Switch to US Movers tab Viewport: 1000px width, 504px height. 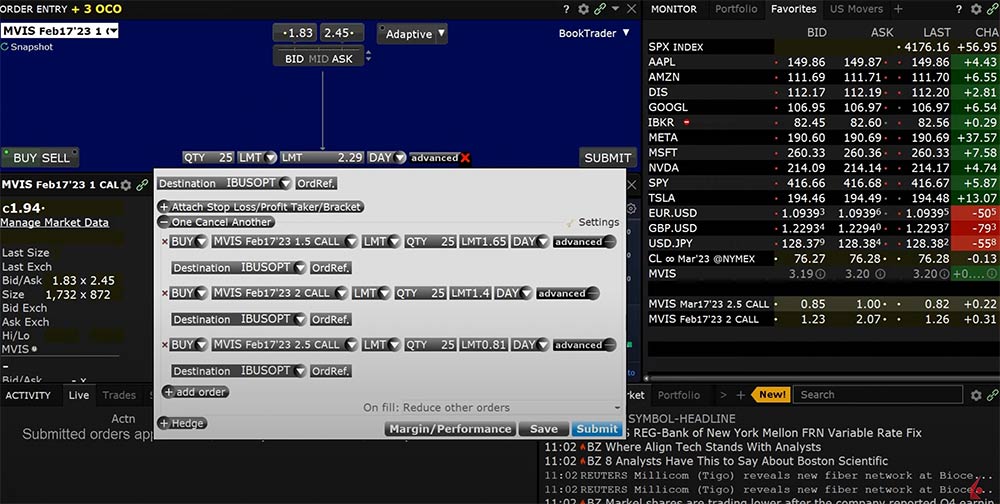pos(857,9)
